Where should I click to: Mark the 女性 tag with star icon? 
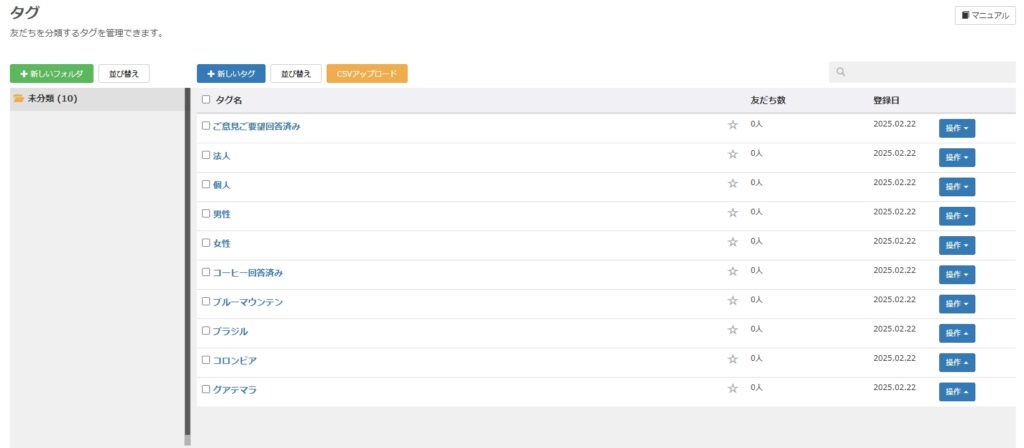732,243
